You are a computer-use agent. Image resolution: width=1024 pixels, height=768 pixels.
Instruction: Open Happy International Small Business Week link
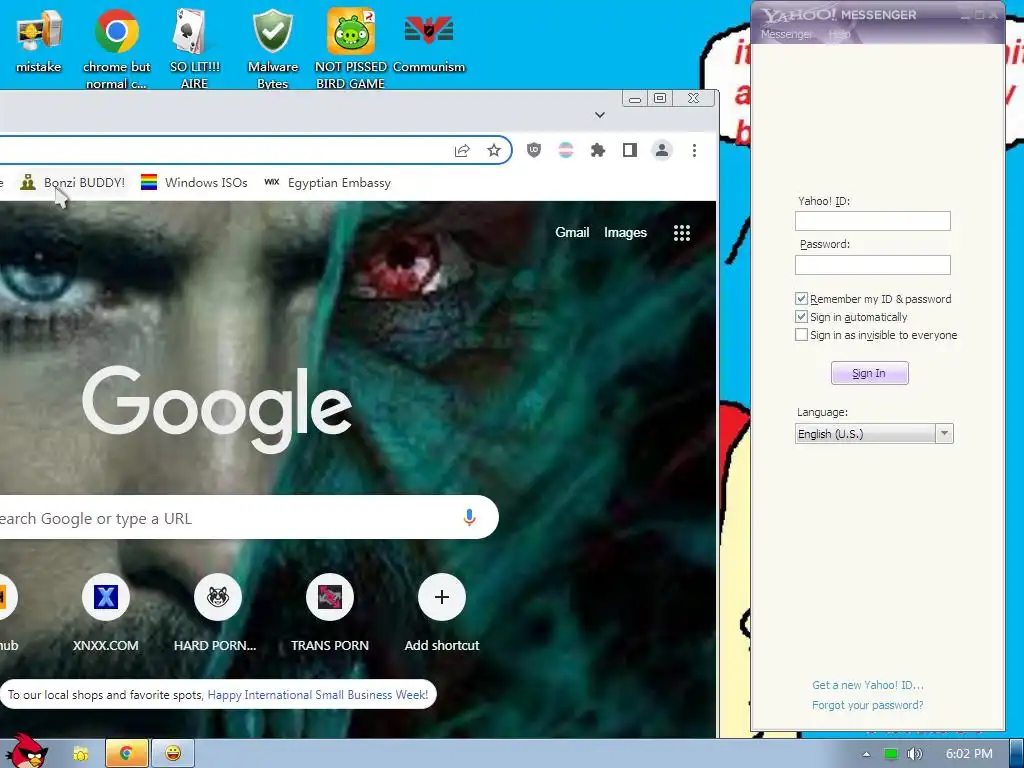[x=317, y=695]
